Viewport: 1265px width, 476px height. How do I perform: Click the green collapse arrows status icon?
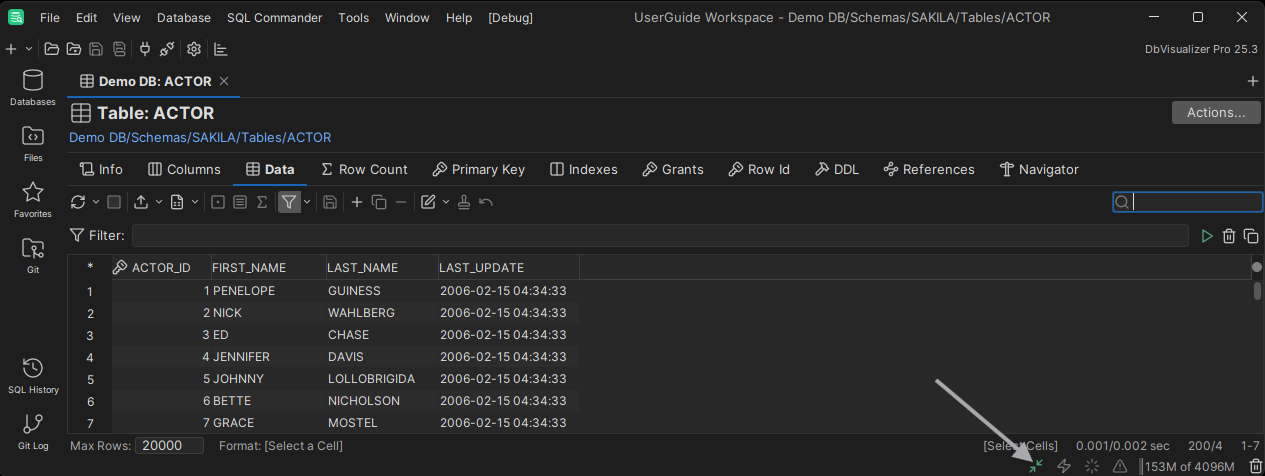(x=1036, y=466)
